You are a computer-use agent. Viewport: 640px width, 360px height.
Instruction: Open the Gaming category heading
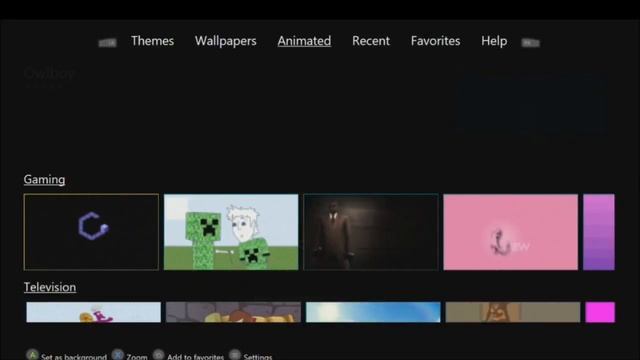(44, 180)
